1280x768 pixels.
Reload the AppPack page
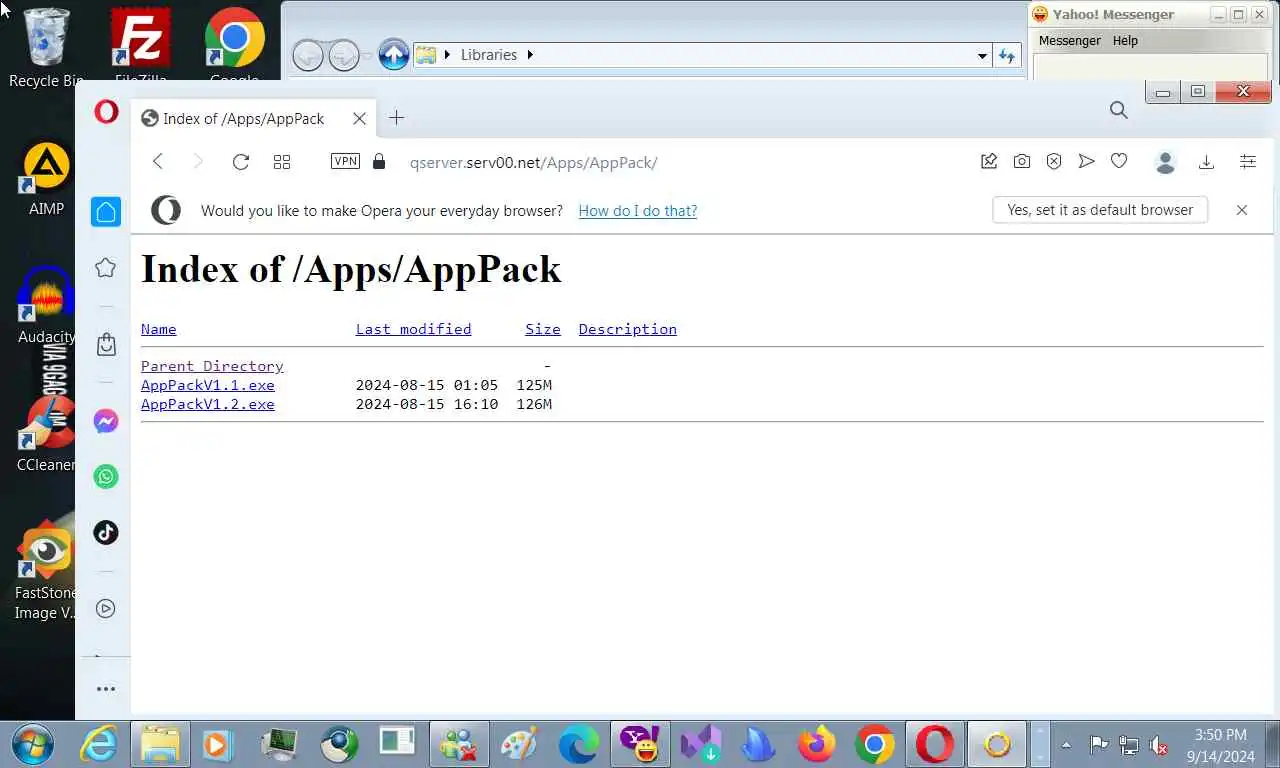[240, 162]
